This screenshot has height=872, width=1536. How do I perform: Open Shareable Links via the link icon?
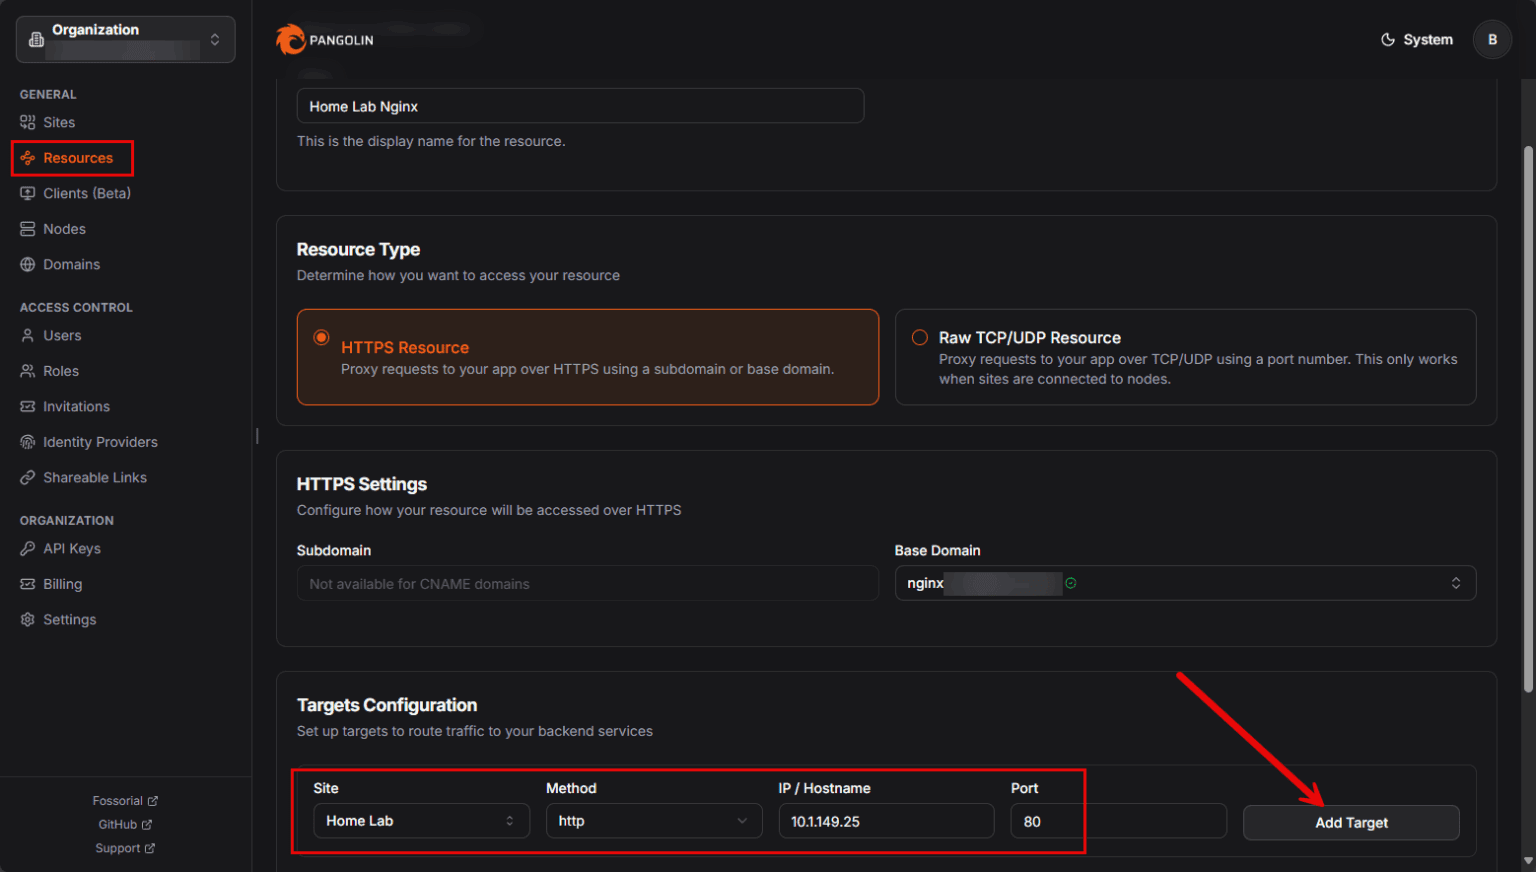pos(28,477)
